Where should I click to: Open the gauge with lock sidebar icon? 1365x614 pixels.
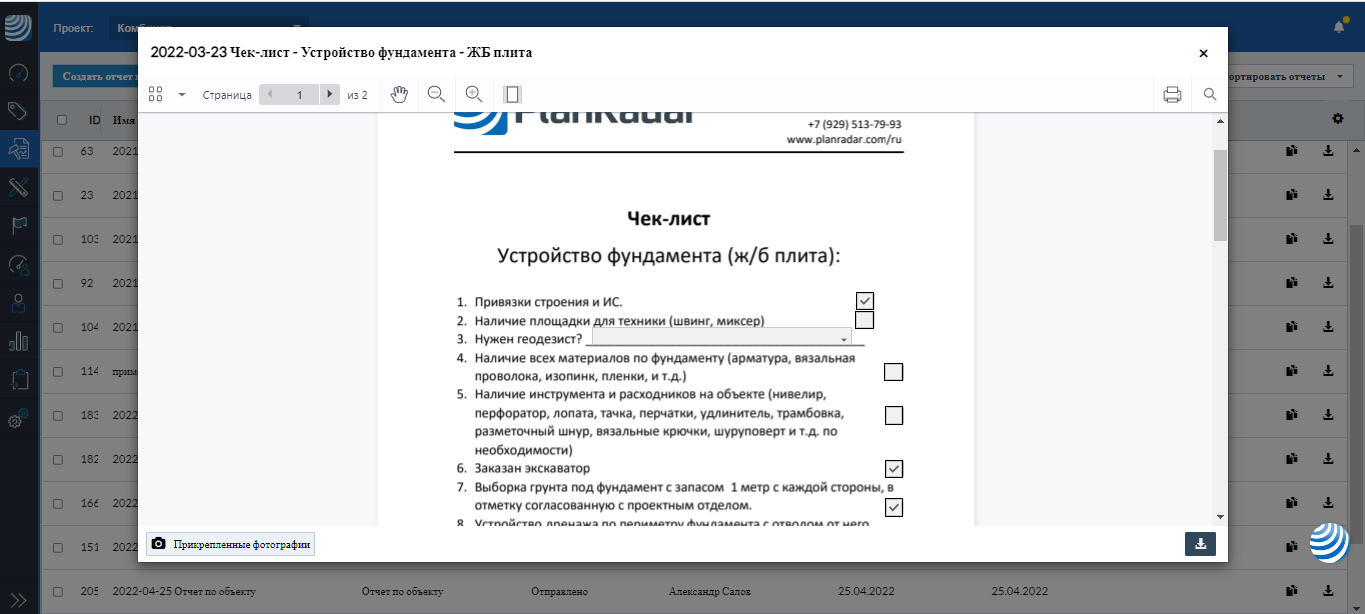18,264
